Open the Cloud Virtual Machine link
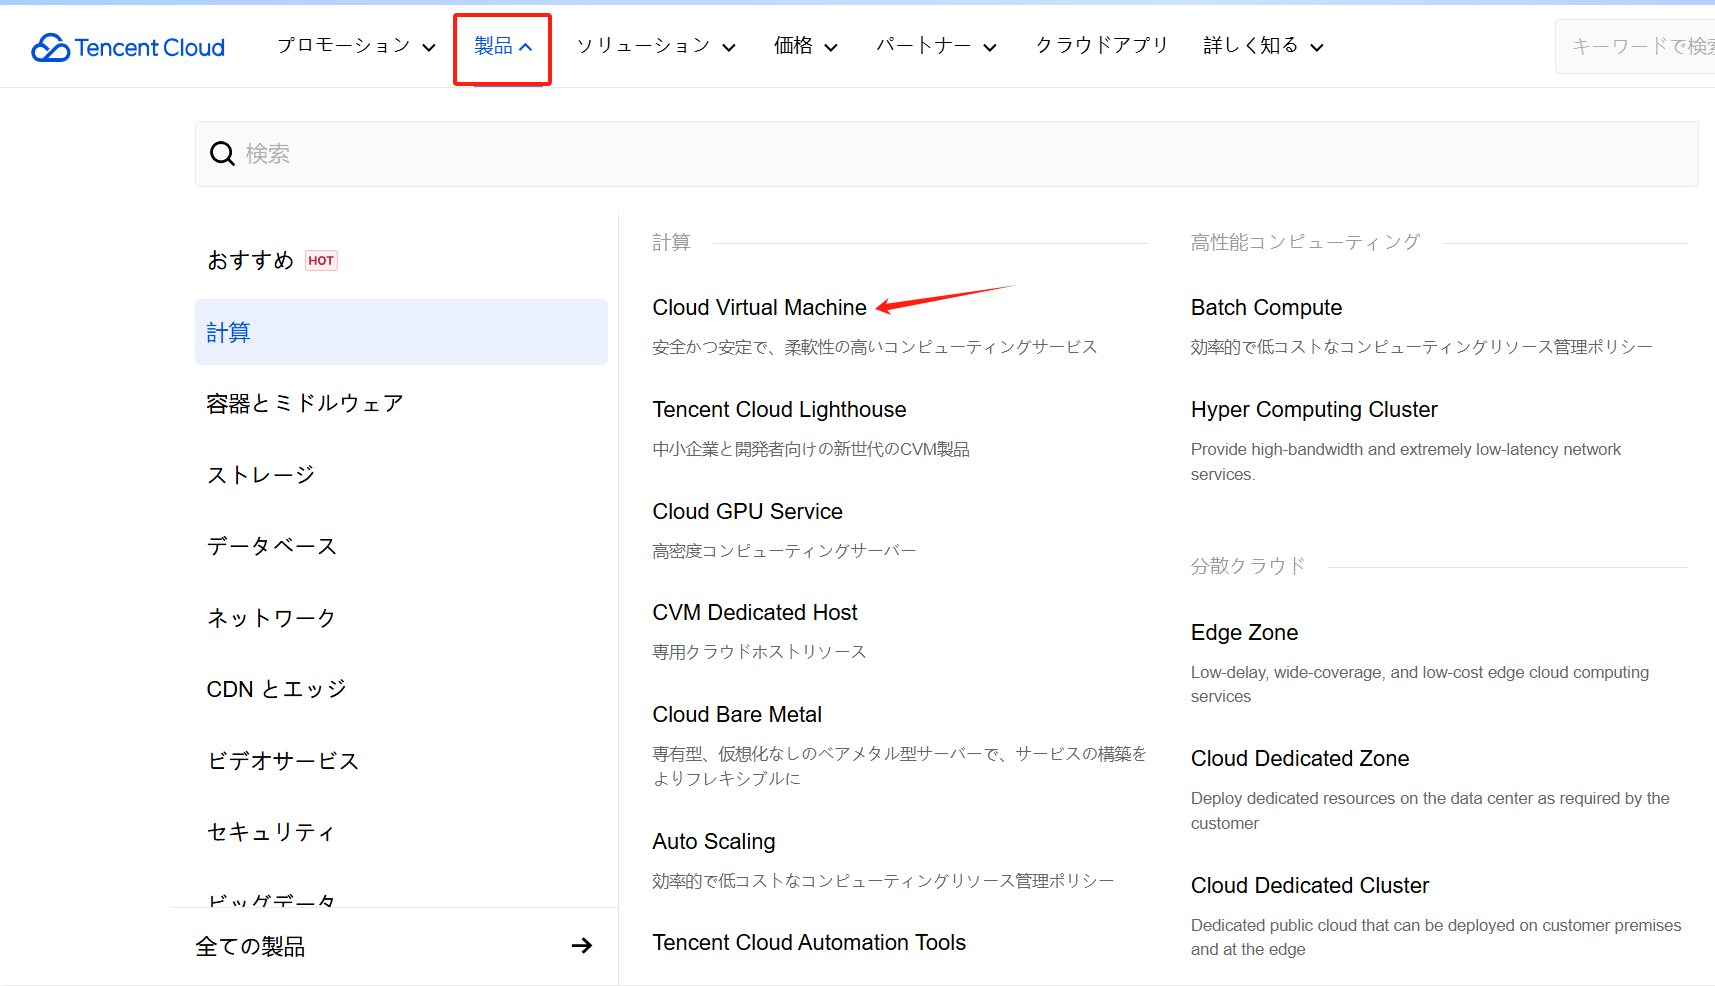The width and height of the screenshot is (1715, 986). (759, 308)
